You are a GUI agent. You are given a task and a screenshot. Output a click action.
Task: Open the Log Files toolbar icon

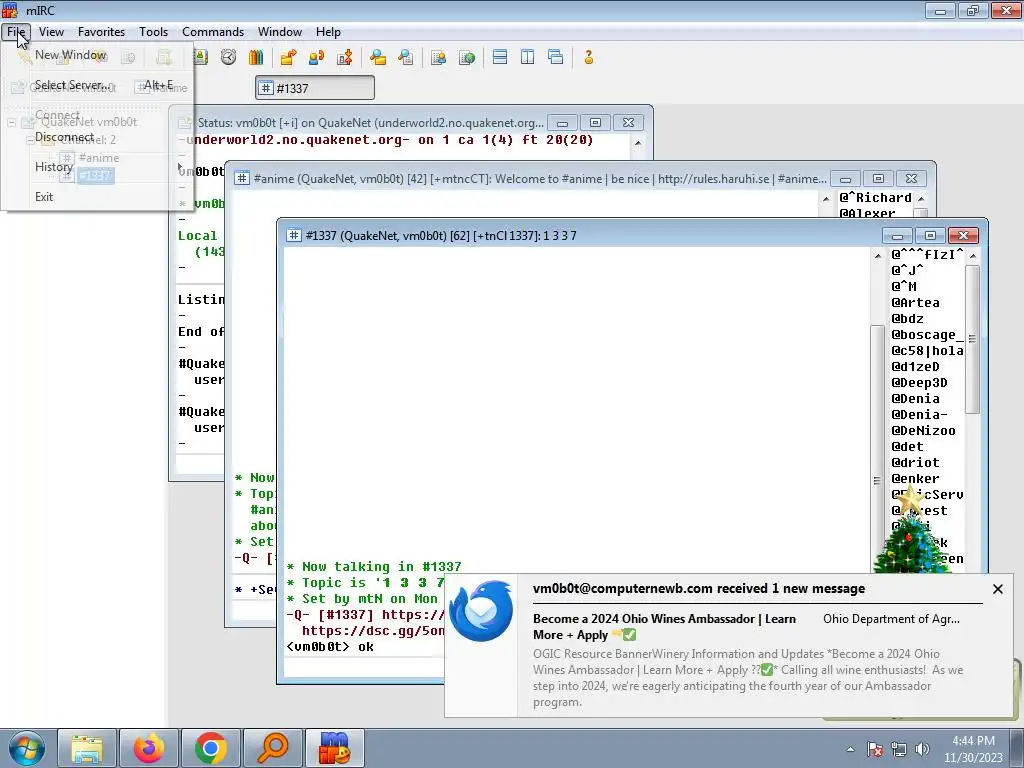tap(406, 57)
